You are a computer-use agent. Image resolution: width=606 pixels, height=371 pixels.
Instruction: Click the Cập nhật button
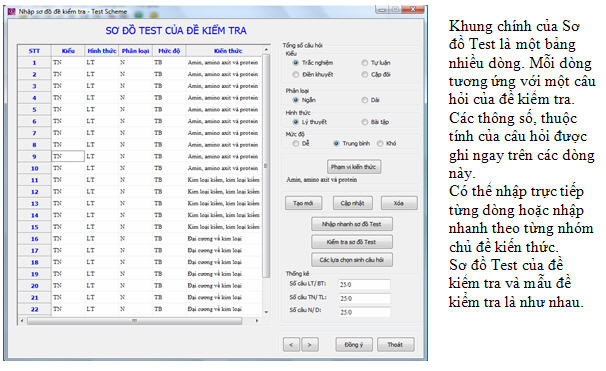352,203
